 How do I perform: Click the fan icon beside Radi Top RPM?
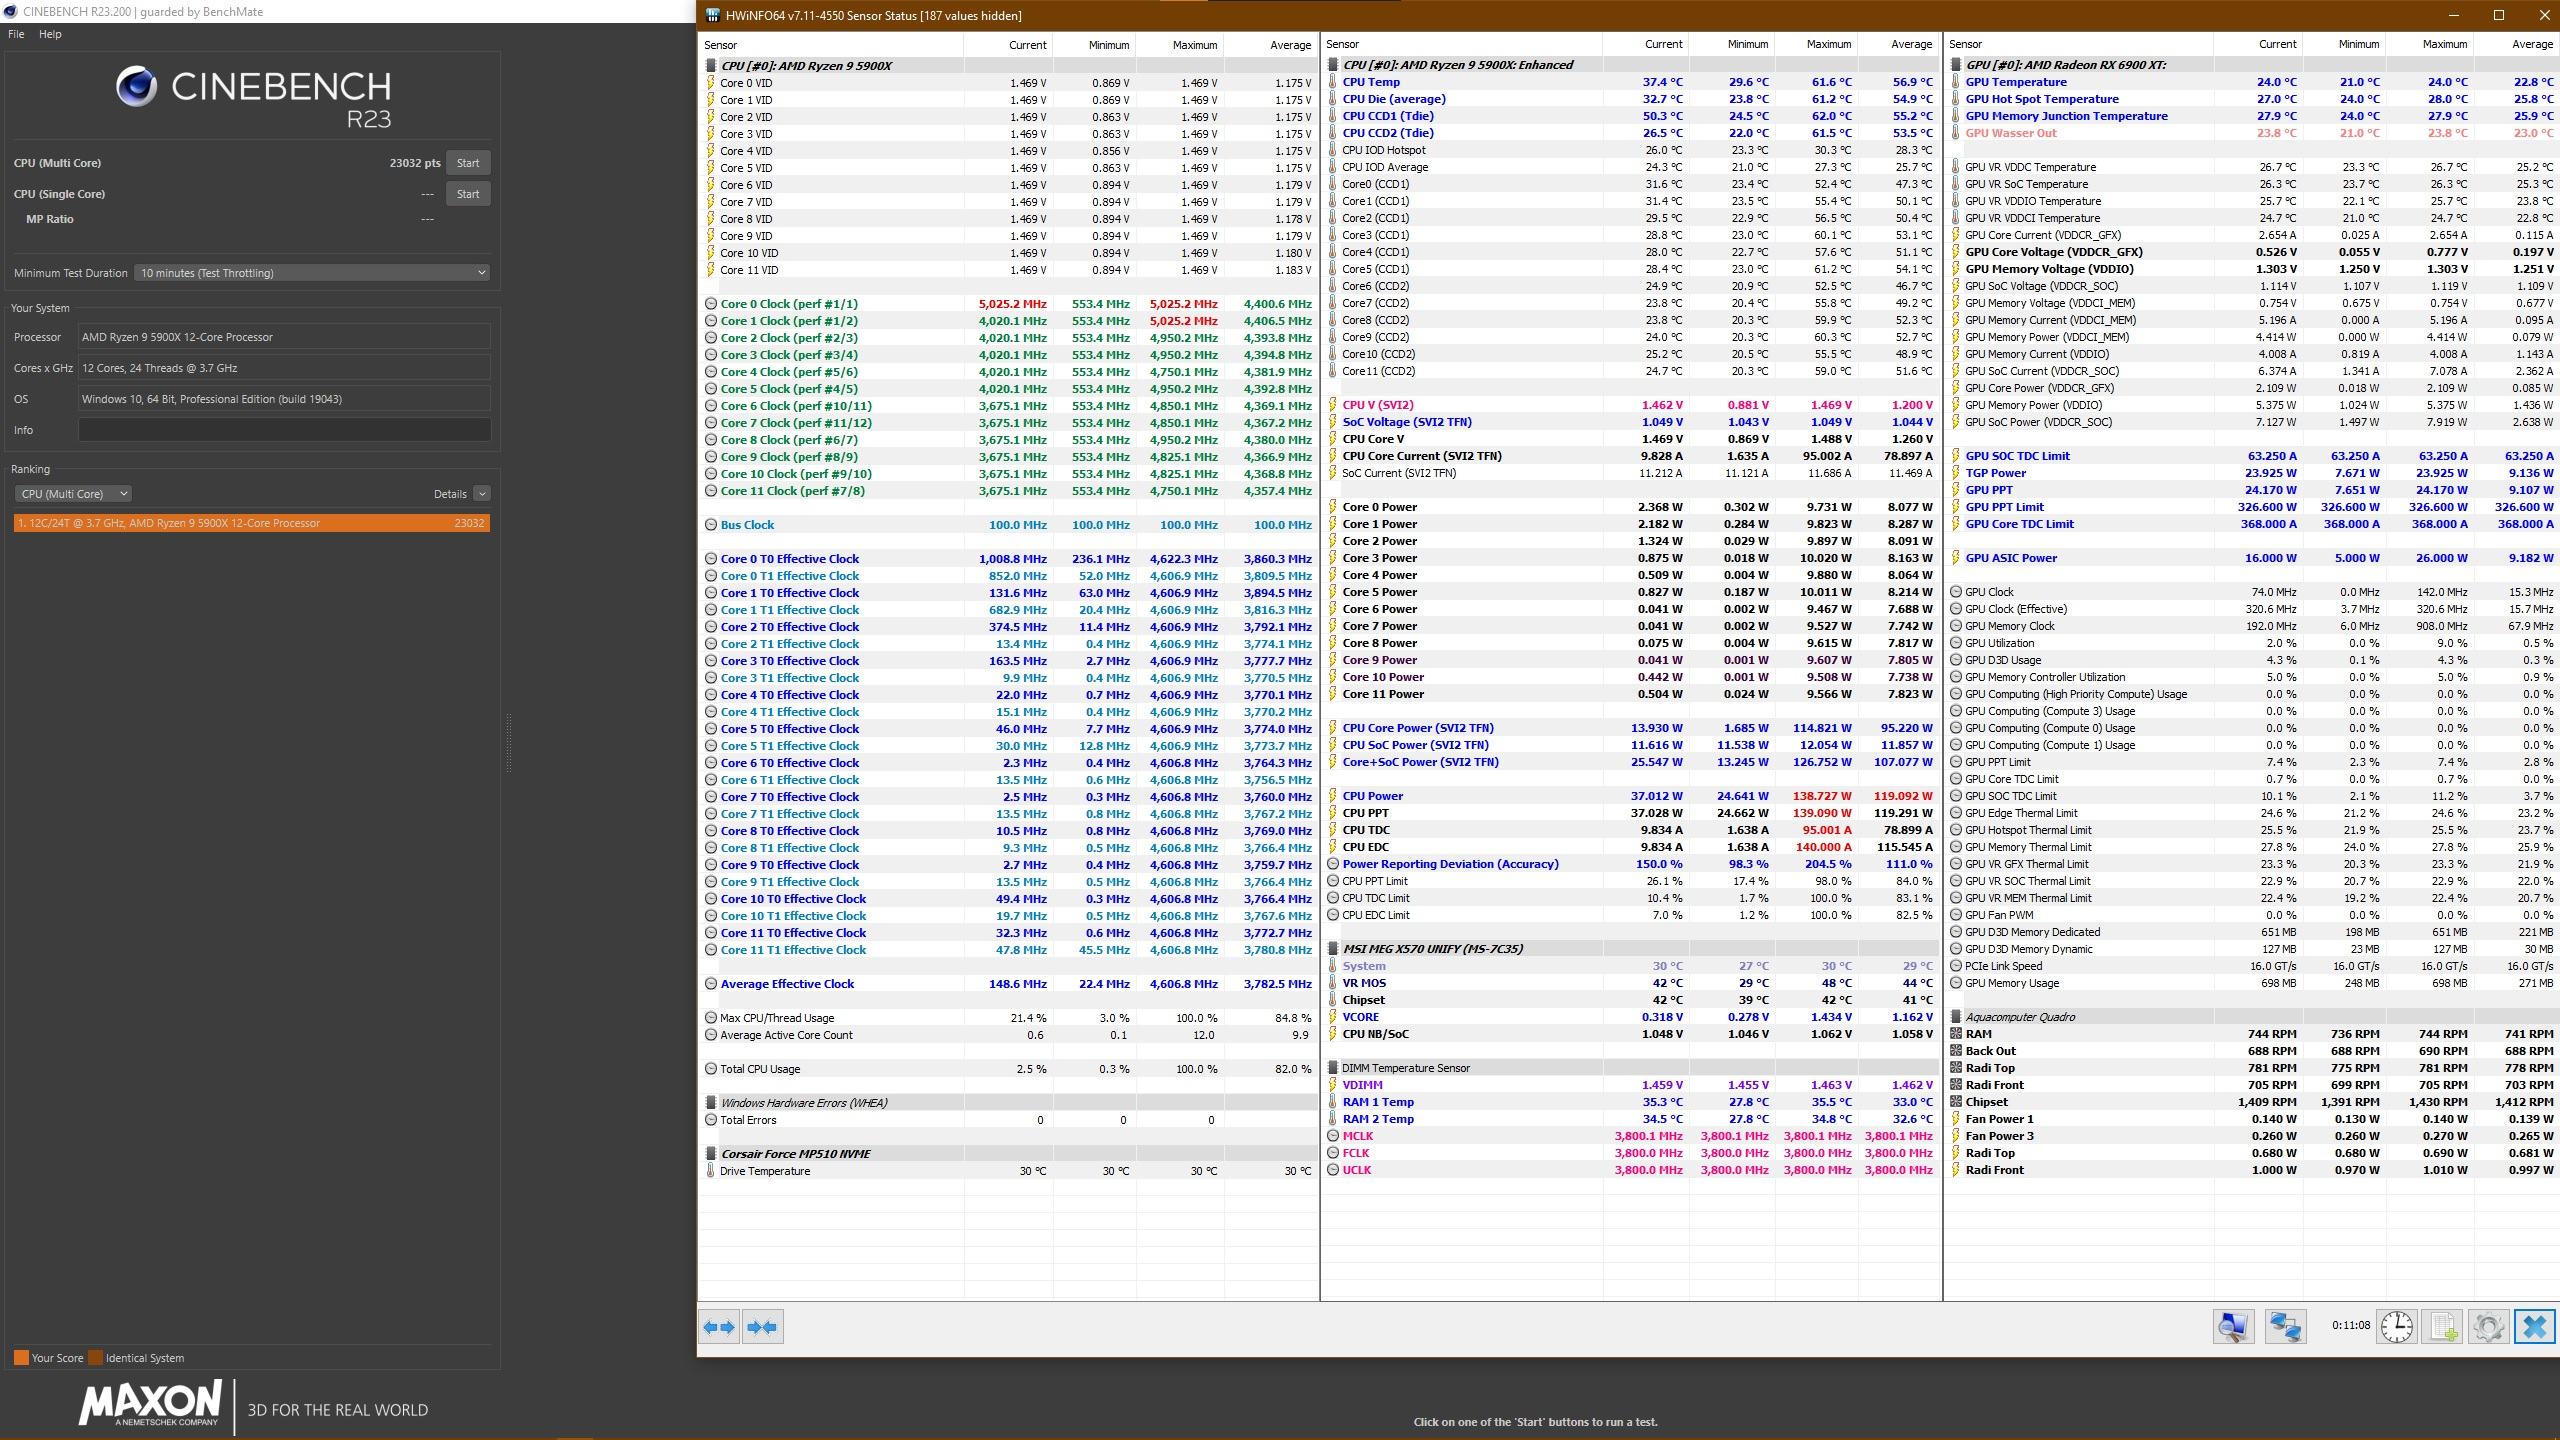click(1956, 1068)
